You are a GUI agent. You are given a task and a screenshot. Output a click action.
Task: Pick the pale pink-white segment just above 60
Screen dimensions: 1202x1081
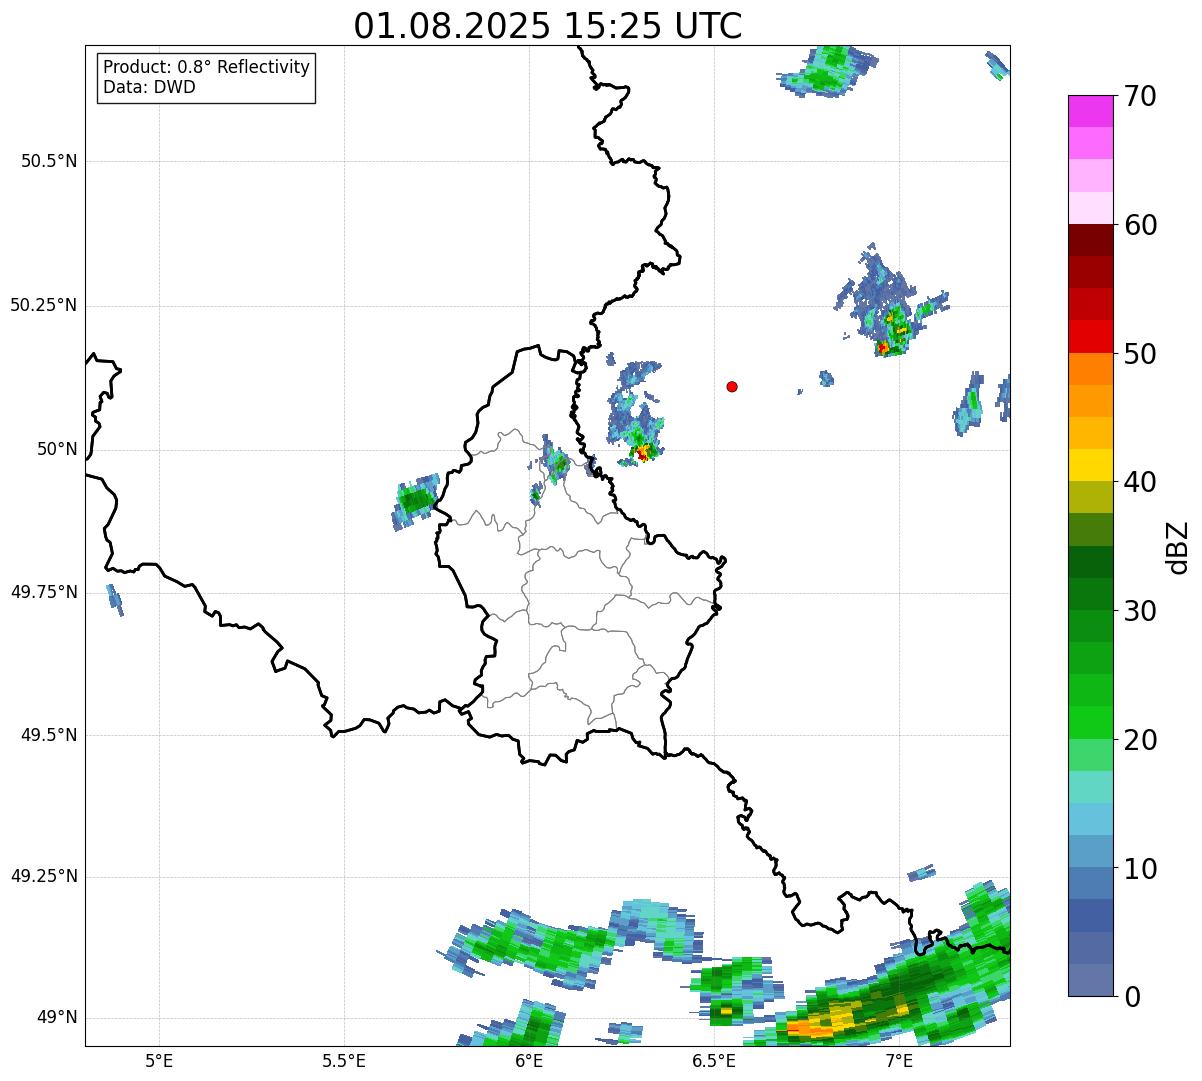[1090, 208]
